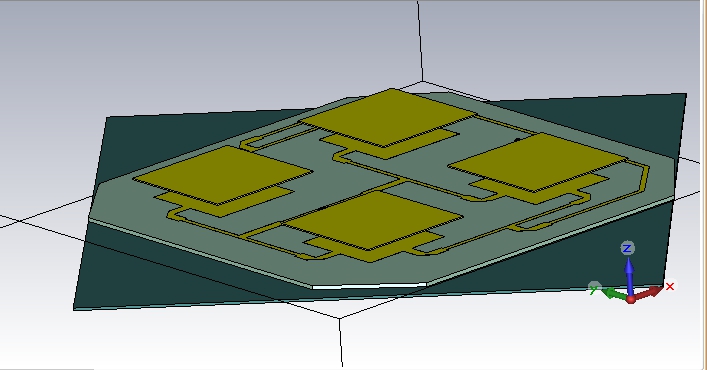The image size is (707, 370).
Task: Click the Z label on the axis gizmo
Action: click(x=627, y=248)
